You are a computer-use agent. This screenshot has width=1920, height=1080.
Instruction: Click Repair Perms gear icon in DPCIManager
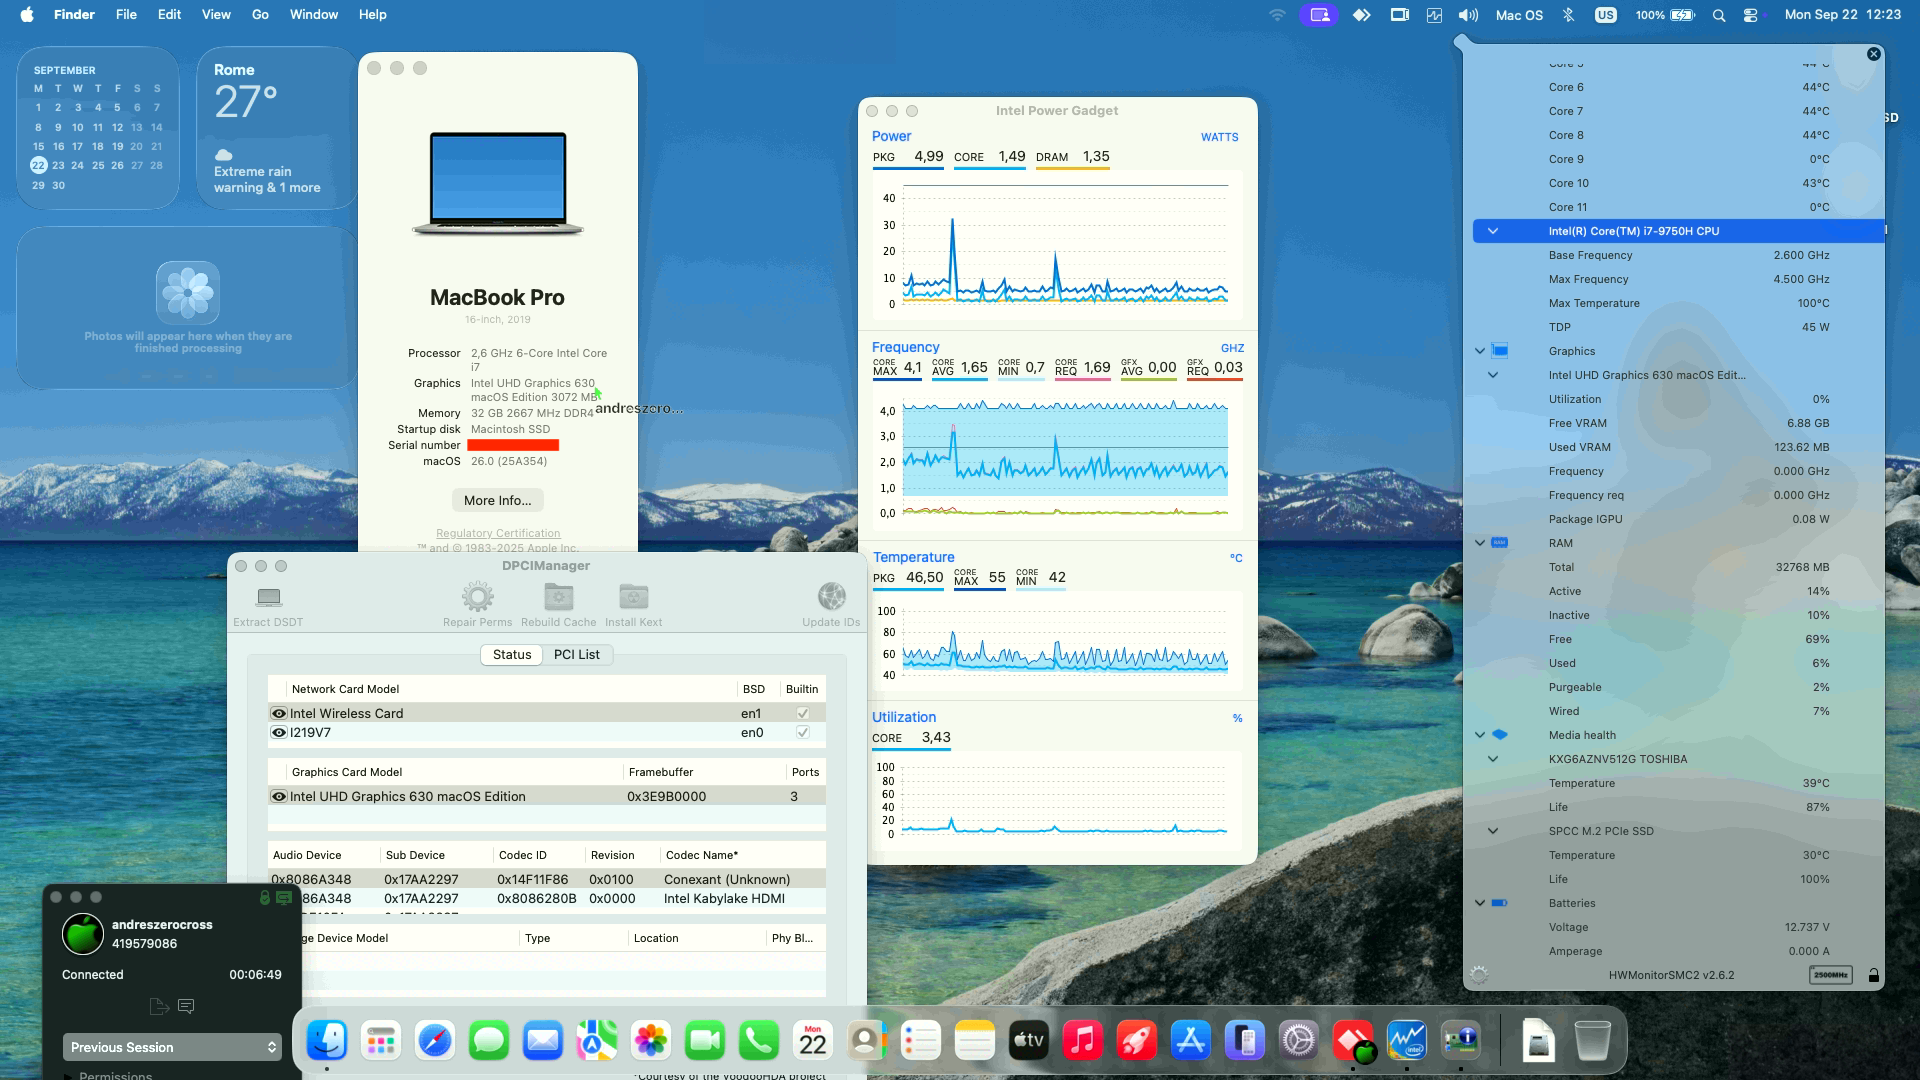477,597
